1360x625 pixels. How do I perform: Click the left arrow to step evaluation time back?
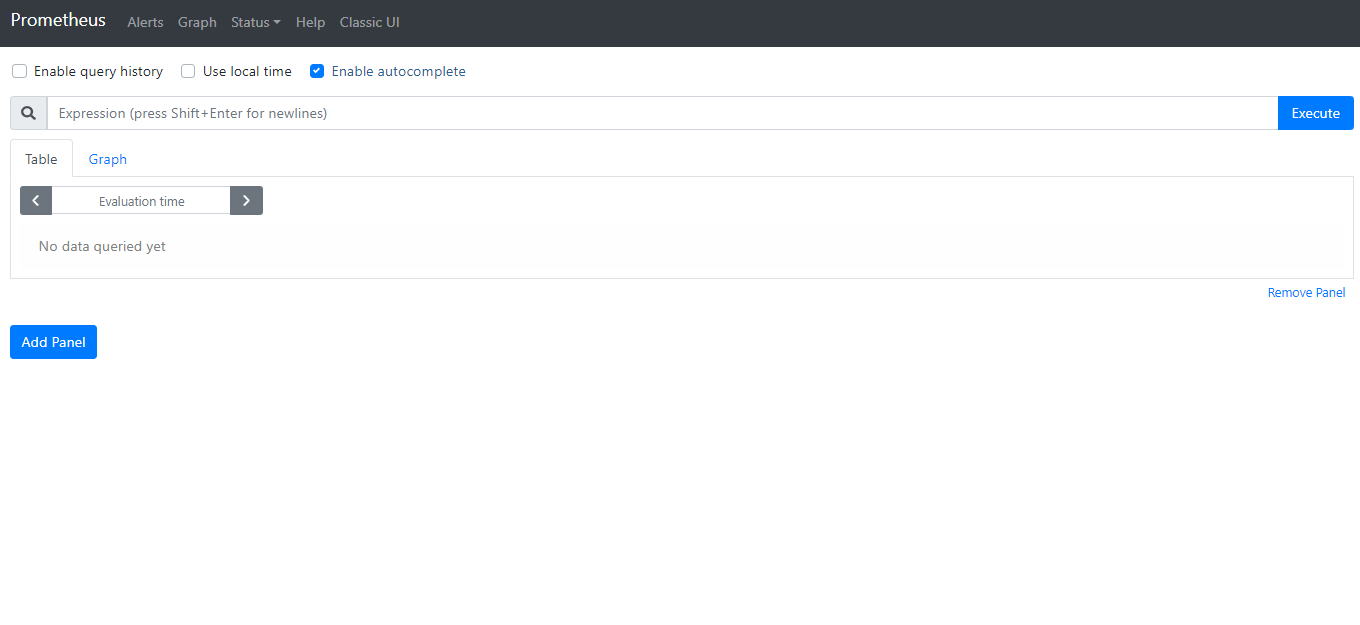click(35, 200)
